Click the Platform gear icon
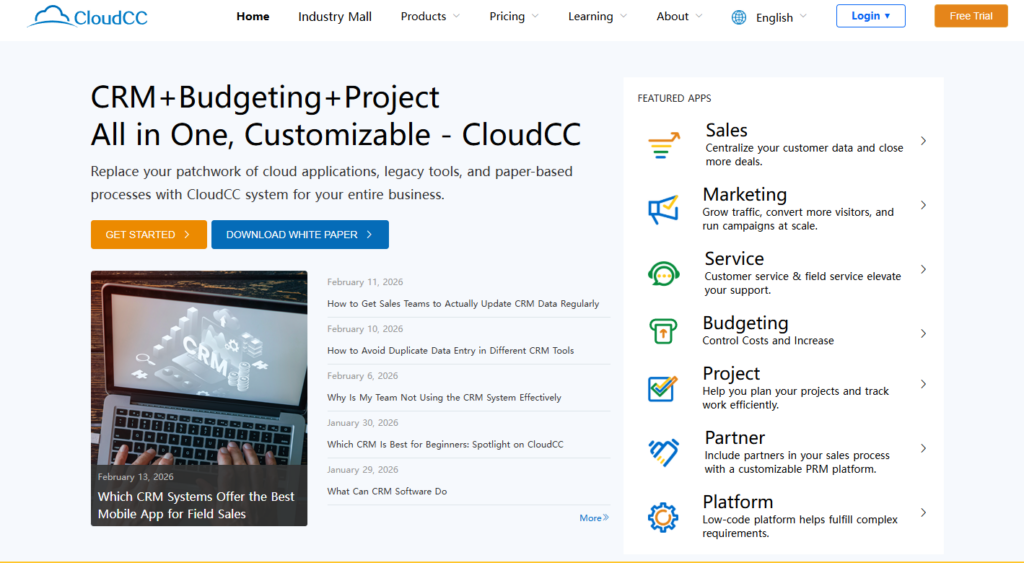Image resolution: width=1024 pixels, height=563 pixels. (663, 517)
